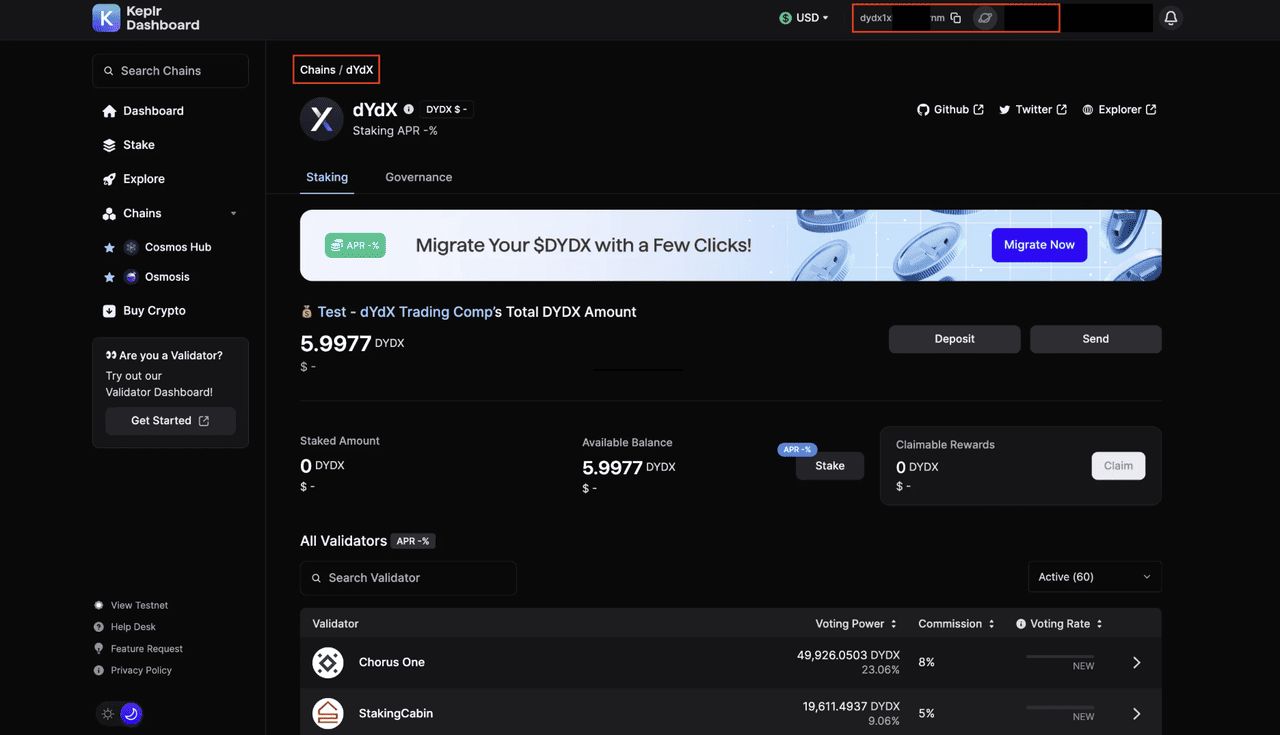Click the Privacy Policy info icon
This screenshot has height=735, width=1280.
[x=99, y=670]
